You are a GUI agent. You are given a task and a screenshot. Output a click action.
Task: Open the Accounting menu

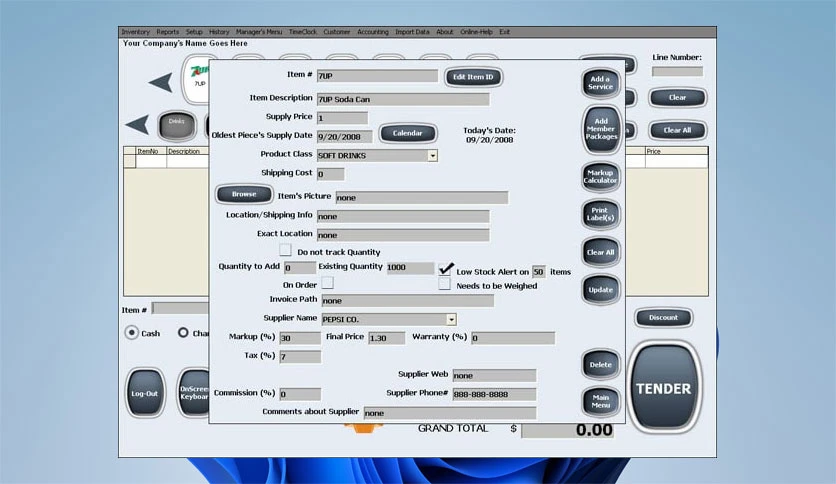coord(373,32)
